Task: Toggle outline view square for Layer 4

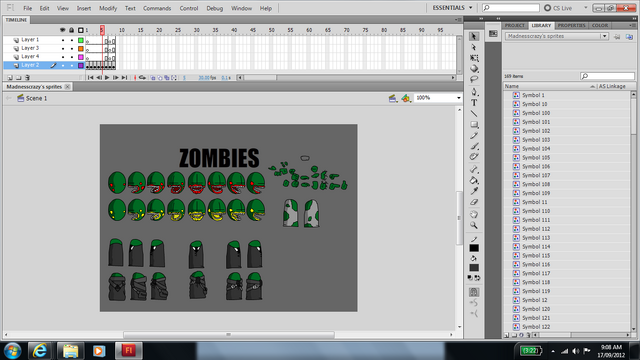Action: pos(81,57)
